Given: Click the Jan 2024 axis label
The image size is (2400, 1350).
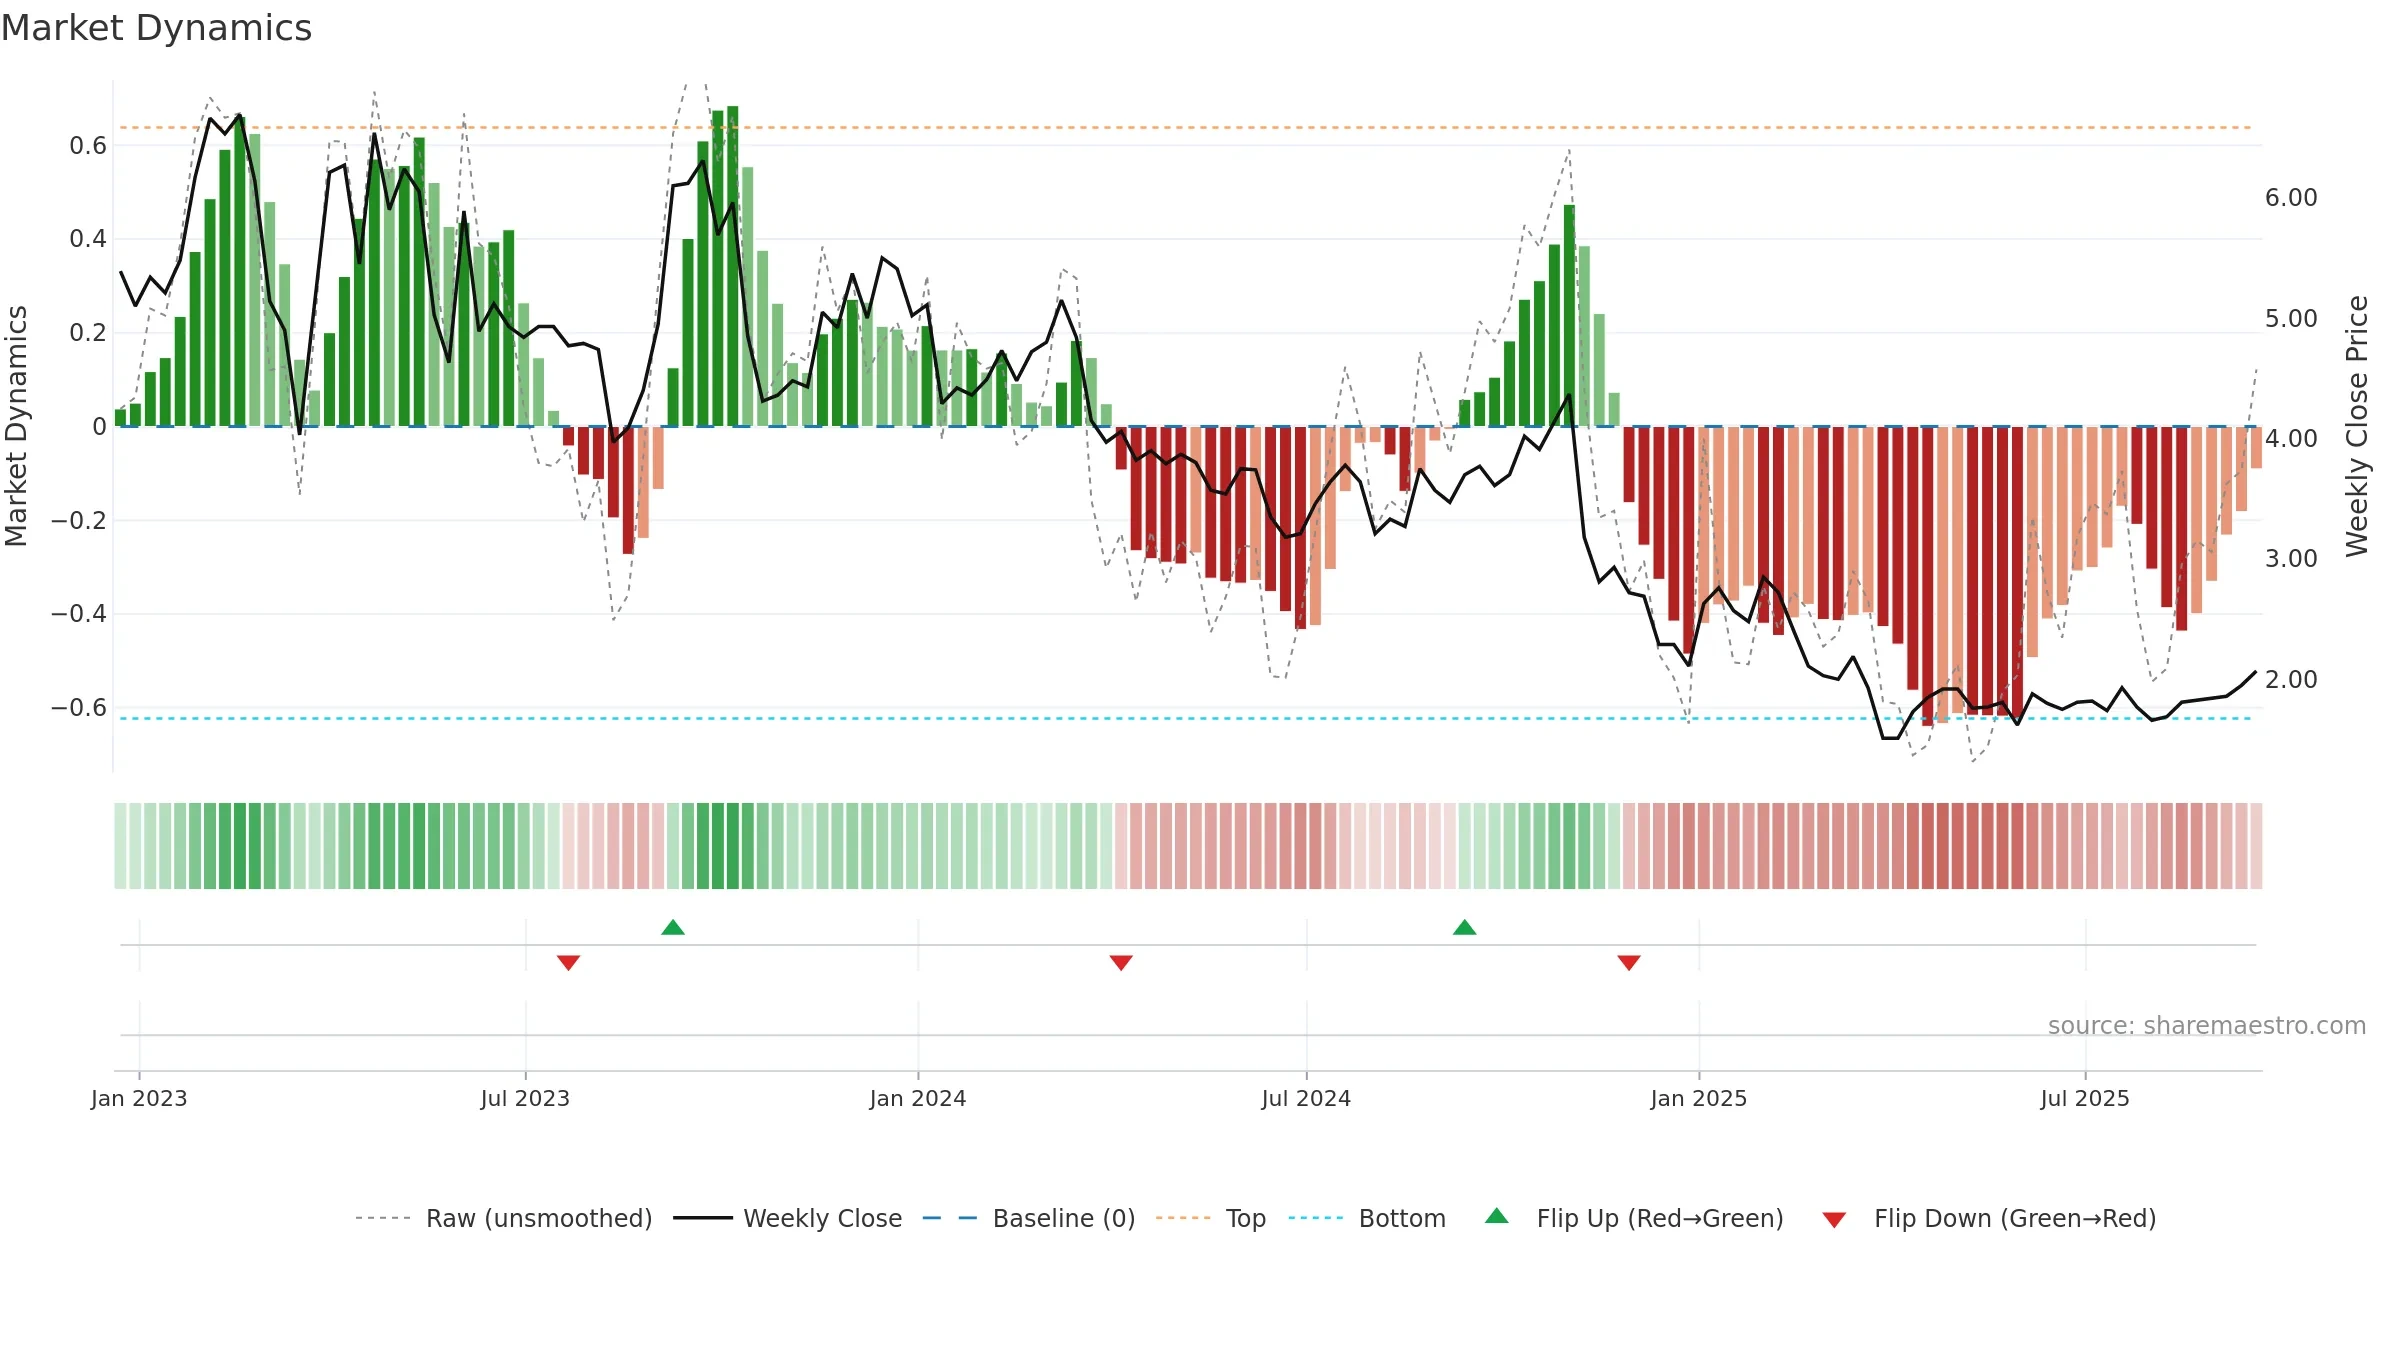Looking at the screenshot, I should pyautogui.click(x=918, y=1098).
